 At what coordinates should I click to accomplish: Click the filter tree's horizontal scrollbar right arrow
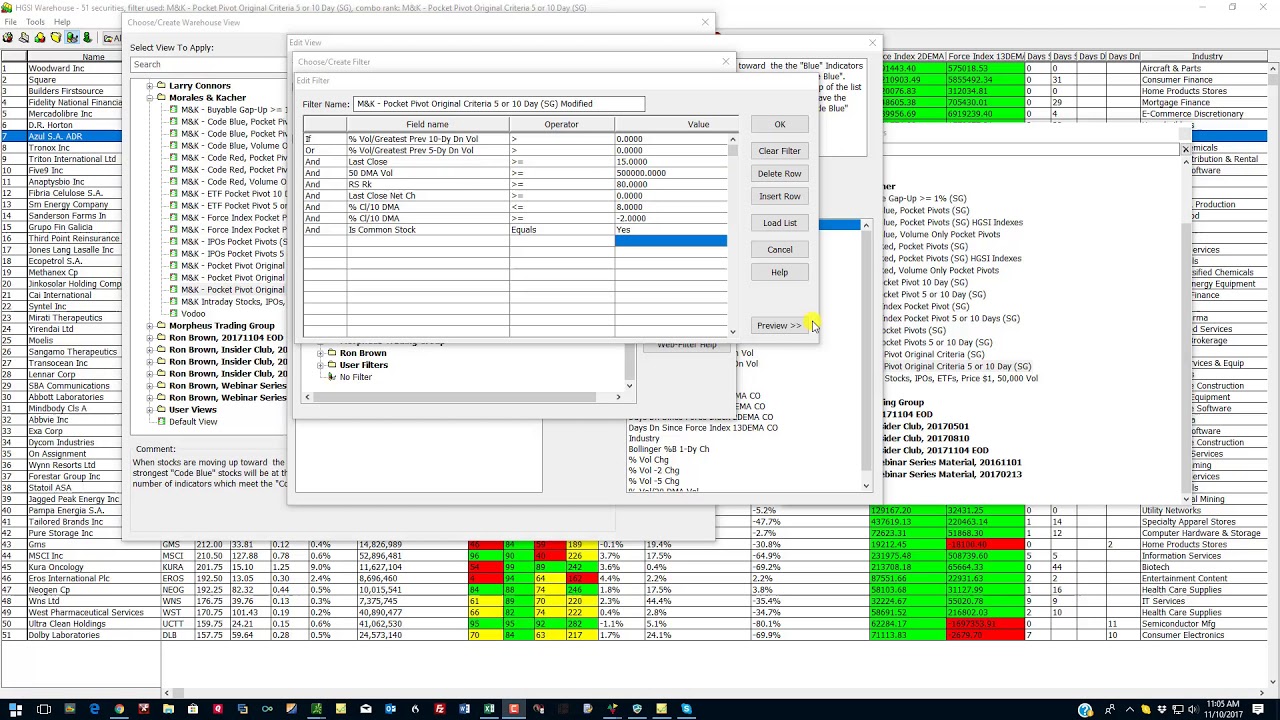coord(618,397)
